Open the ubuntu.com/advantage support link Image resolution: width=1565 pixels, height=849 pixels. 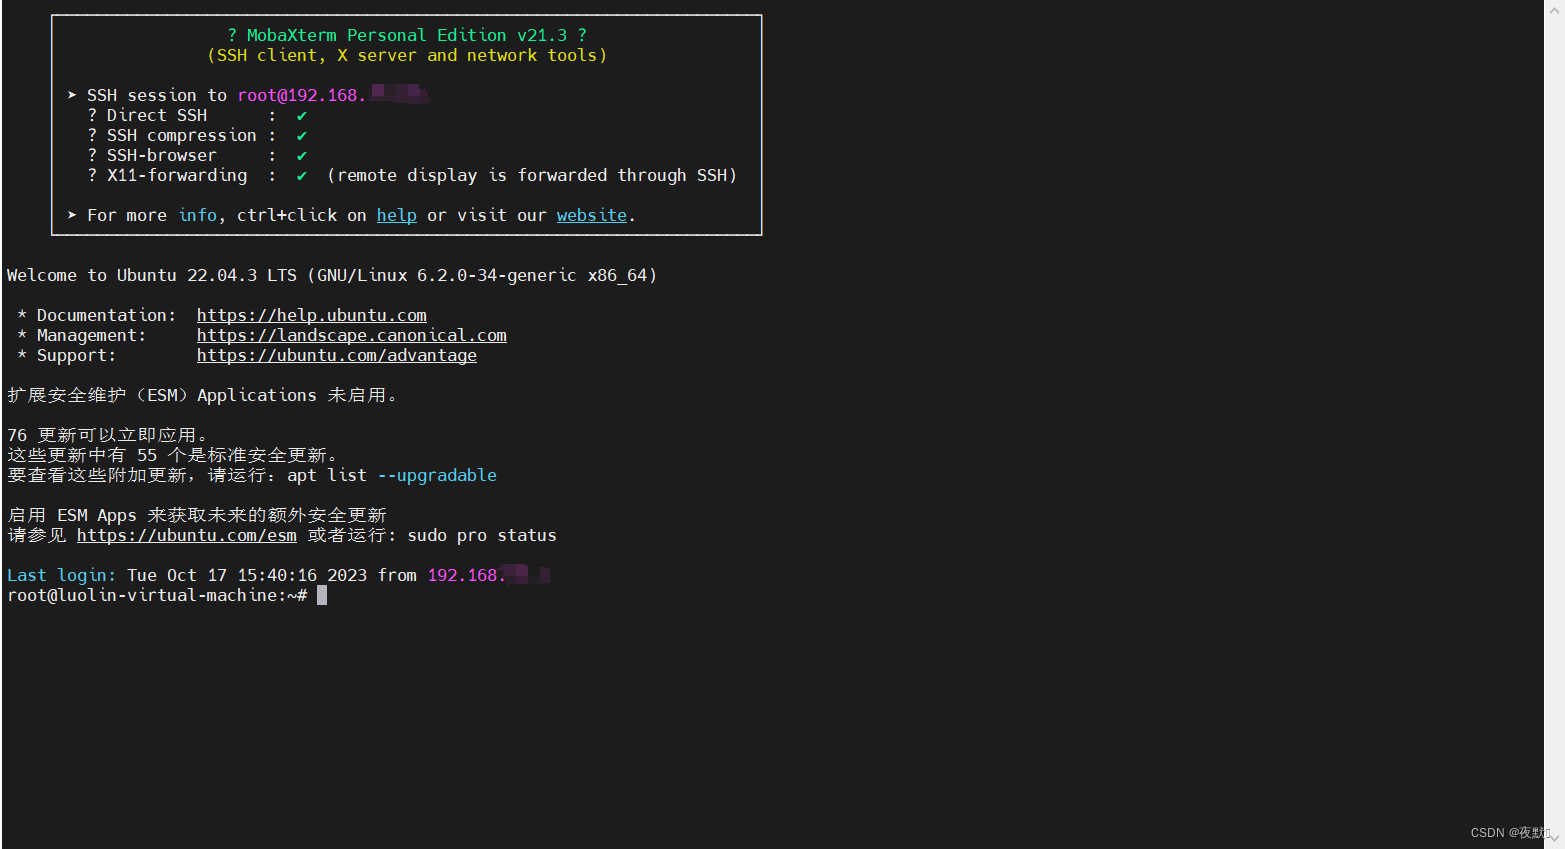point(336,355)
